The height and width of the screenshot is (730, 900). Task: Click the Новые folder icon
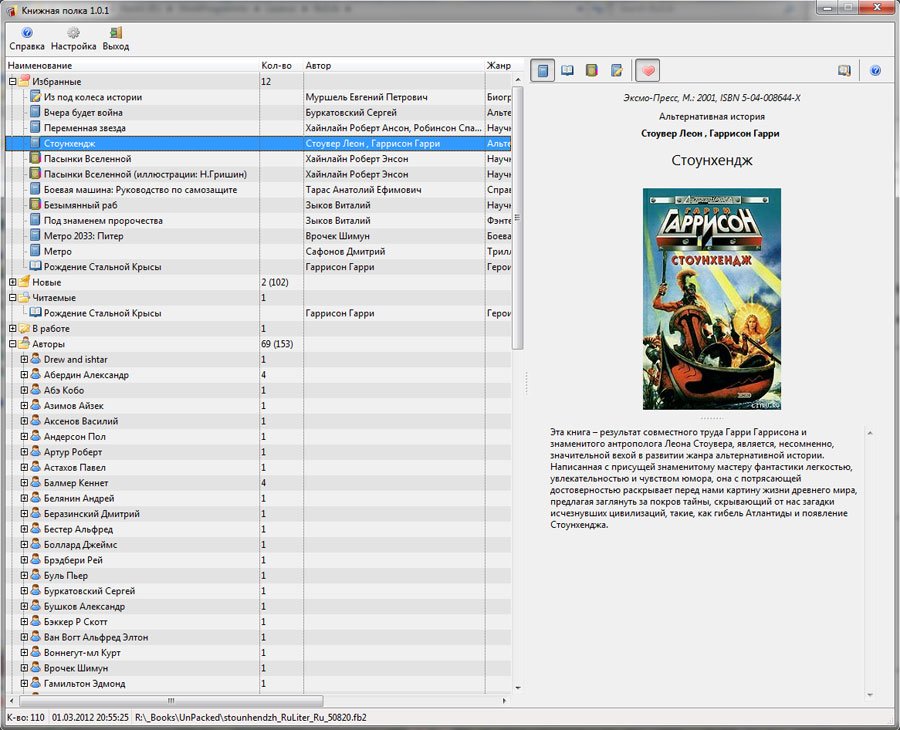coord(24,282)
